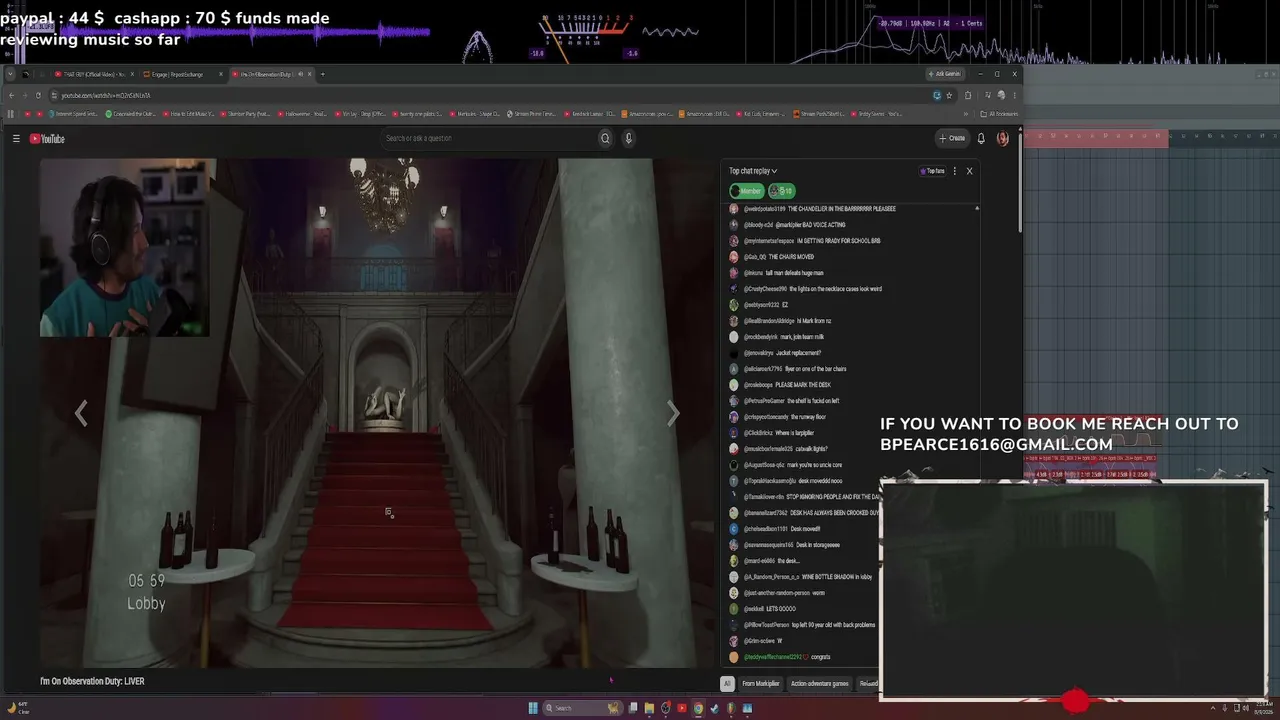Click chat message tall man defeats huge man

[x=795, y=273]
